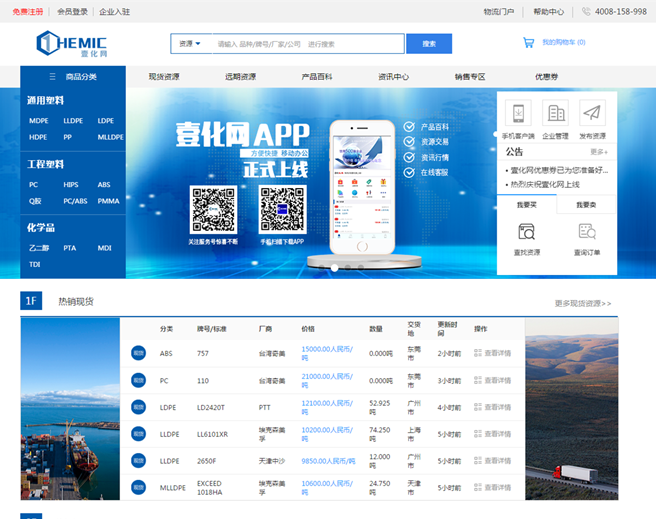The width and height of the screenshot is (656, 519).
Task: Select the PC/ABS category
Action: click(x=75, y=201)
